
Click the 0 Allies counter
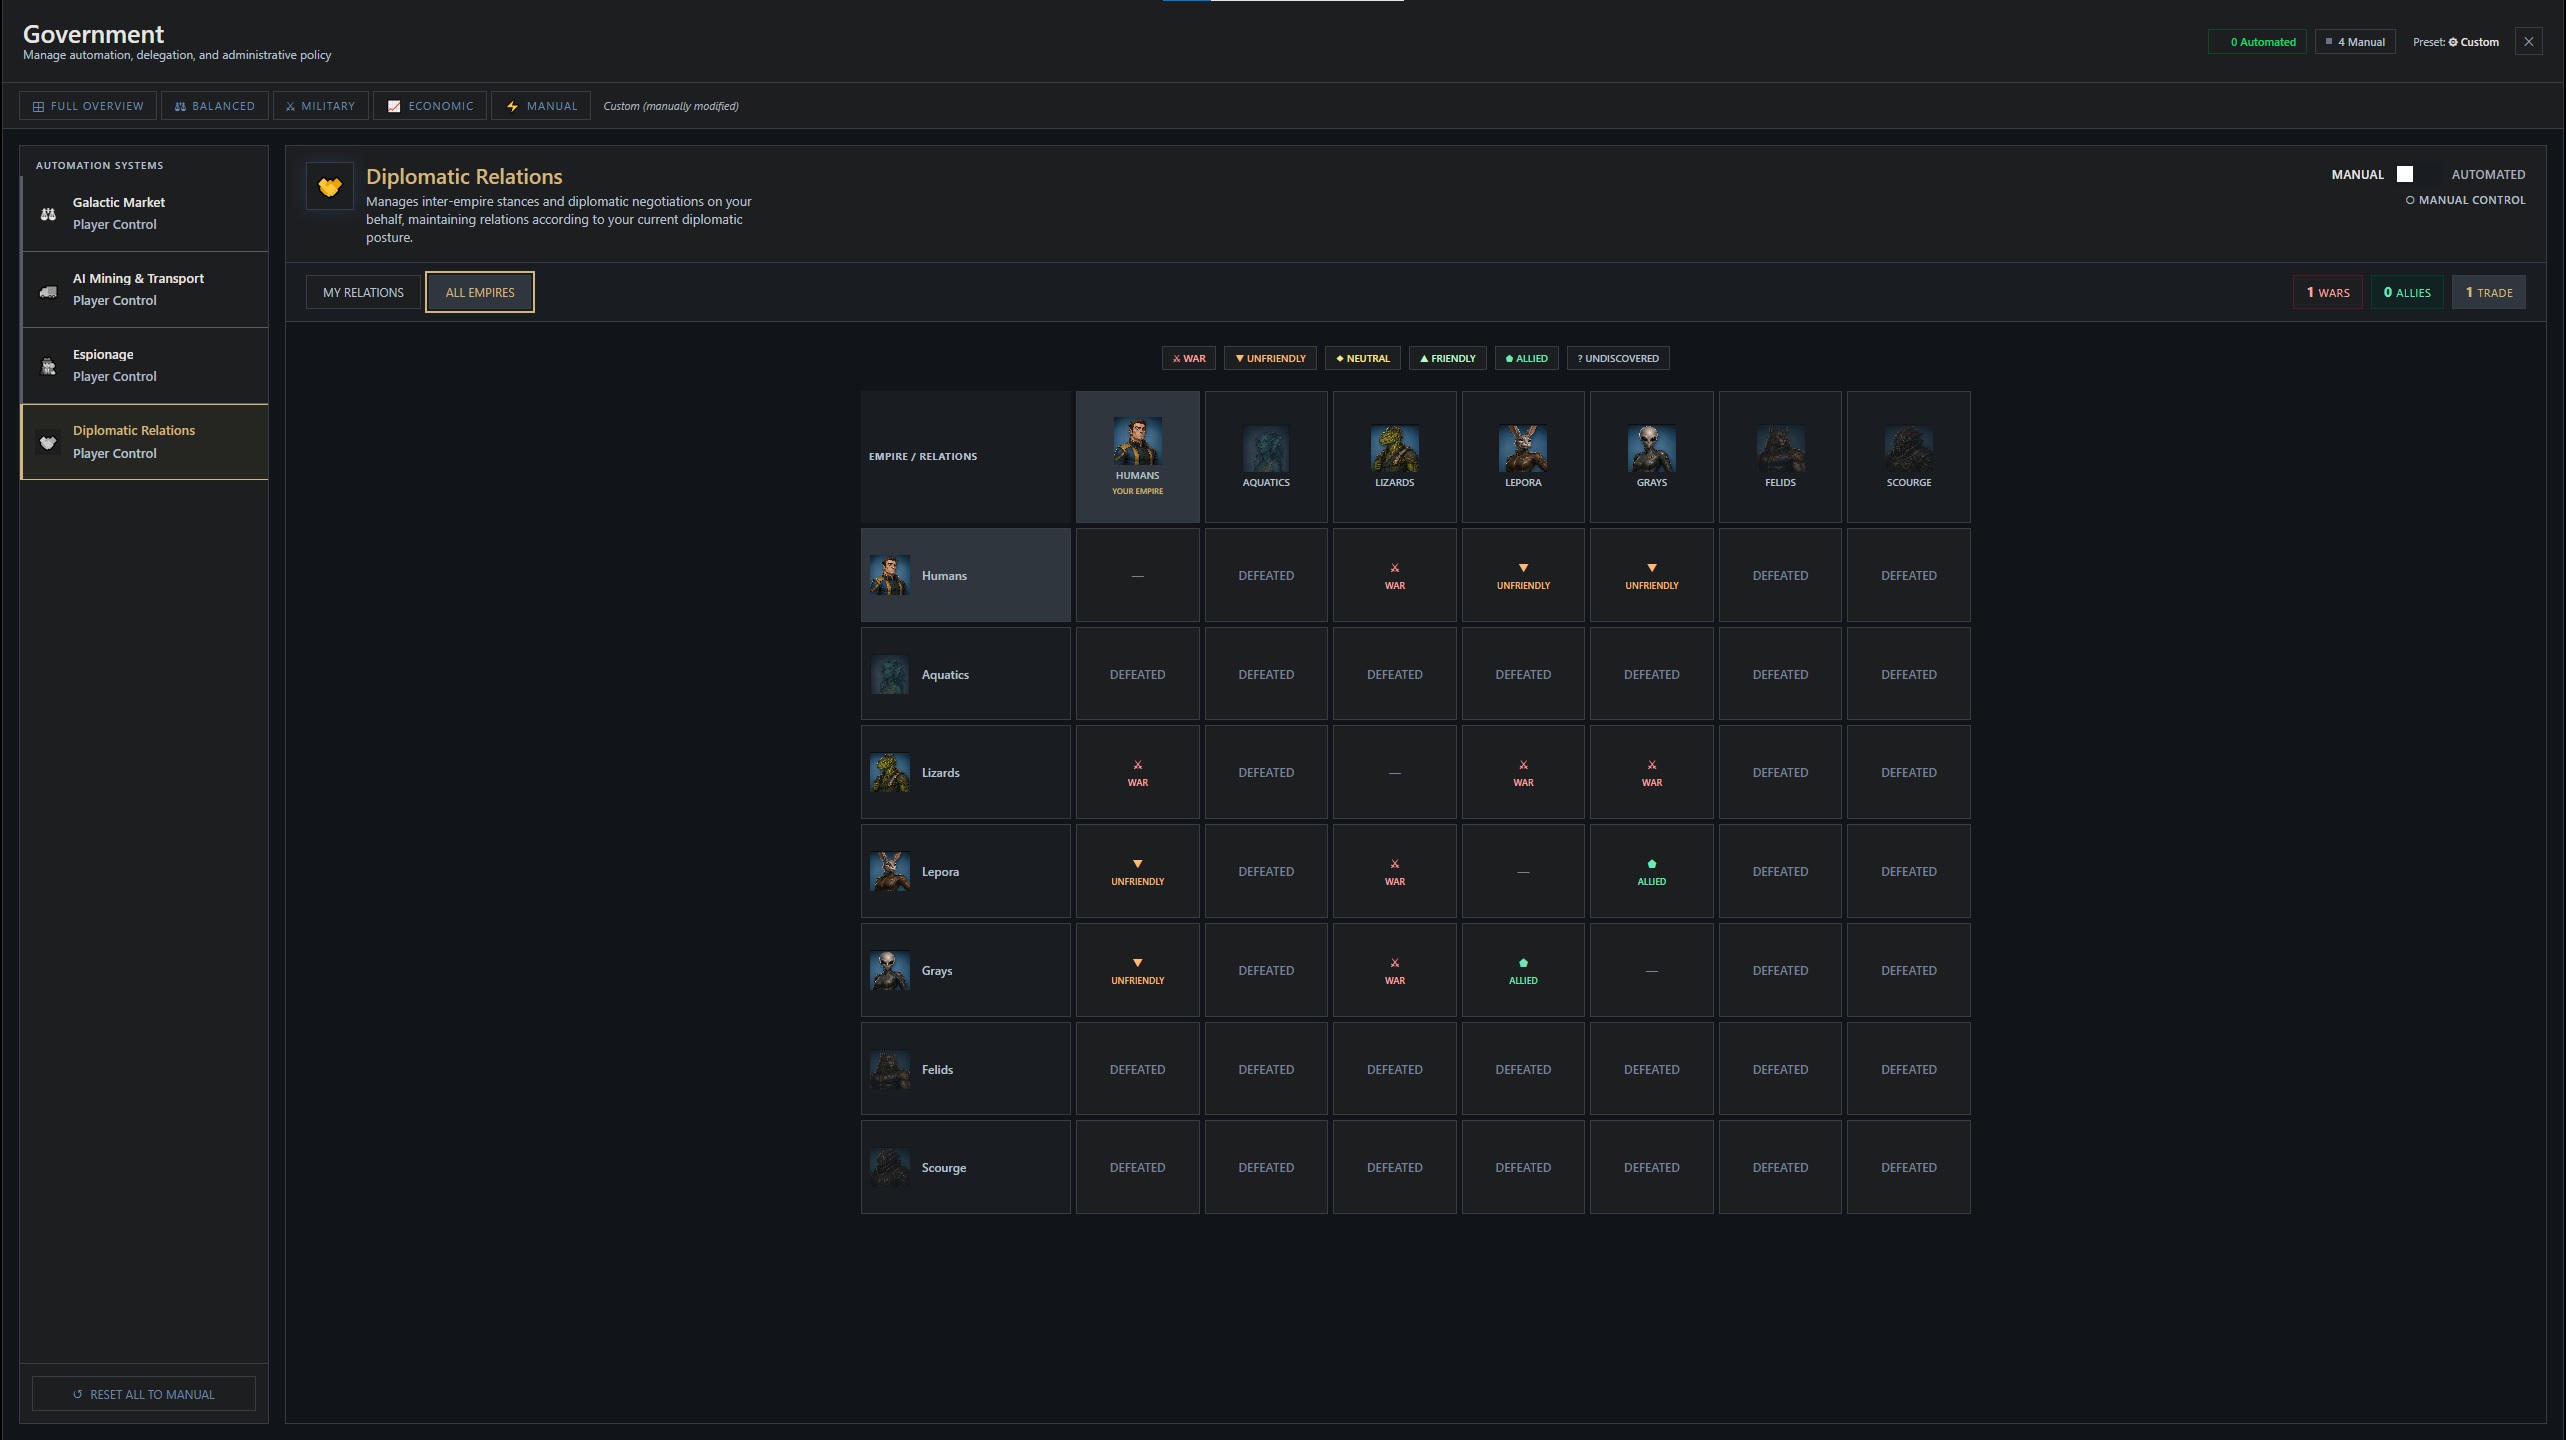pos(2407,292)
